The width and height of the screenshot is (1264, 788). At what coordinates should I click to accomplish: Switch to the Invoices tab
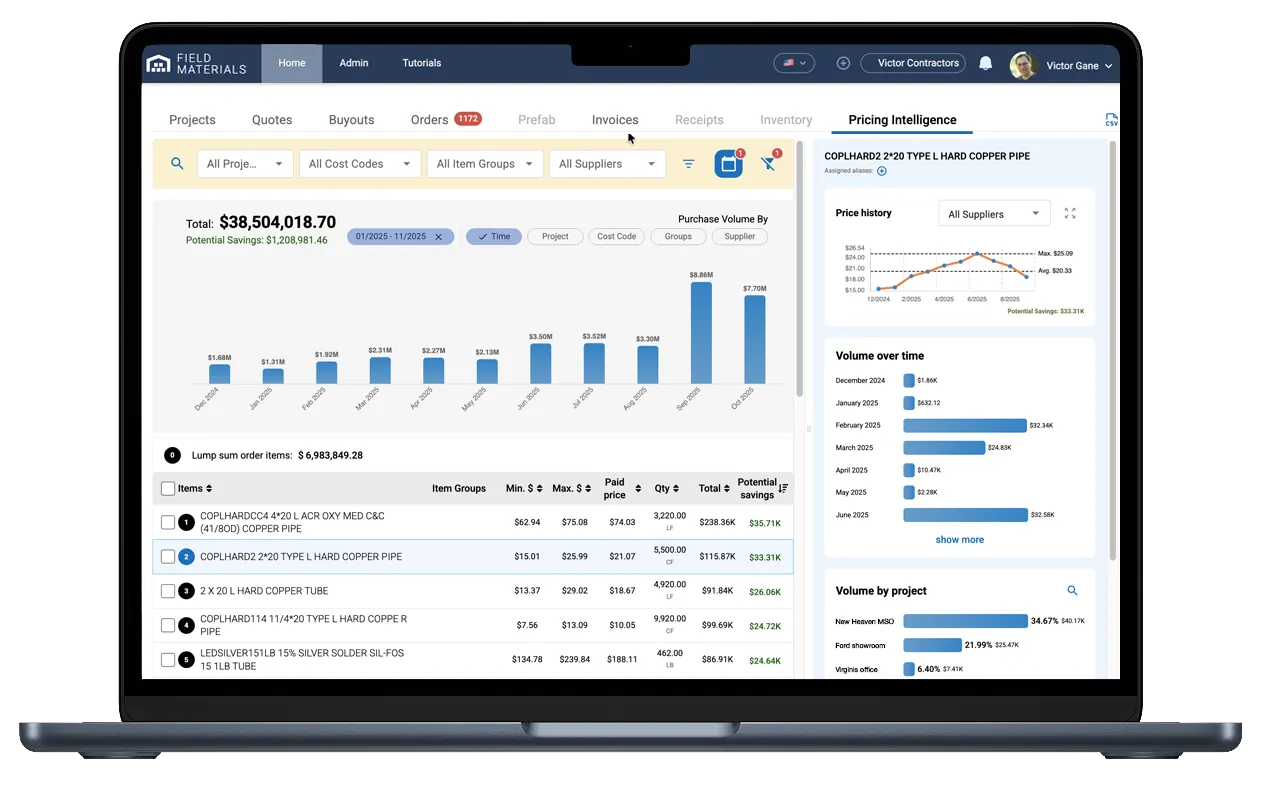(614, 119)
